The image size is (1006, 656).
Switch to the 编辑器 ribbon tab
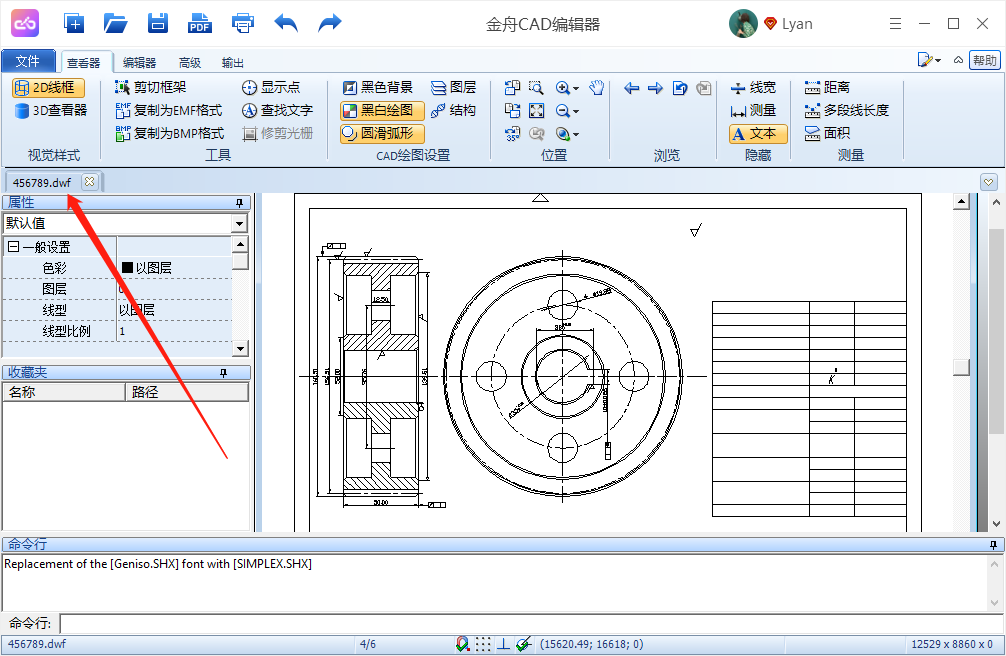(139, 62)
